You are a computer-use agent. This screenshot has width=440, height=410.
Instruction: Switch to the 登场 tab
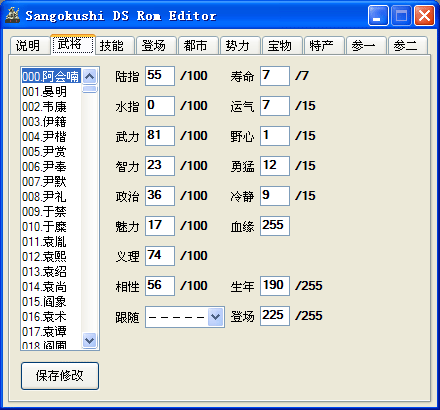point(156,46)
